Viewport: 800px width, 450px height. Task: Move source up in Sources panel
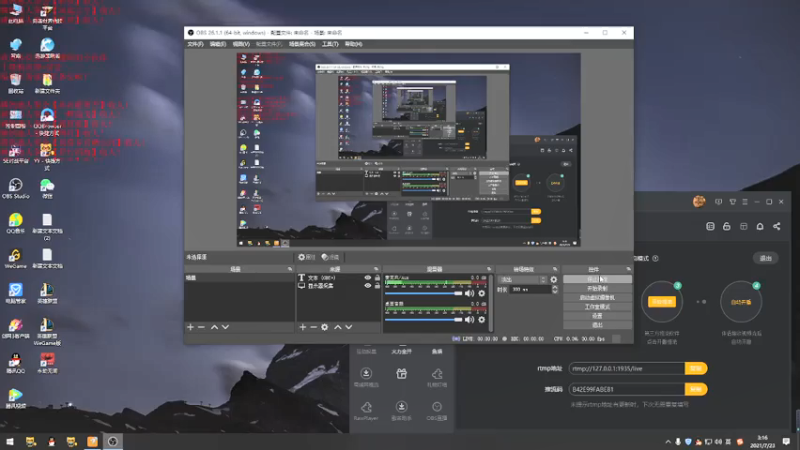[x=338, y=327]
